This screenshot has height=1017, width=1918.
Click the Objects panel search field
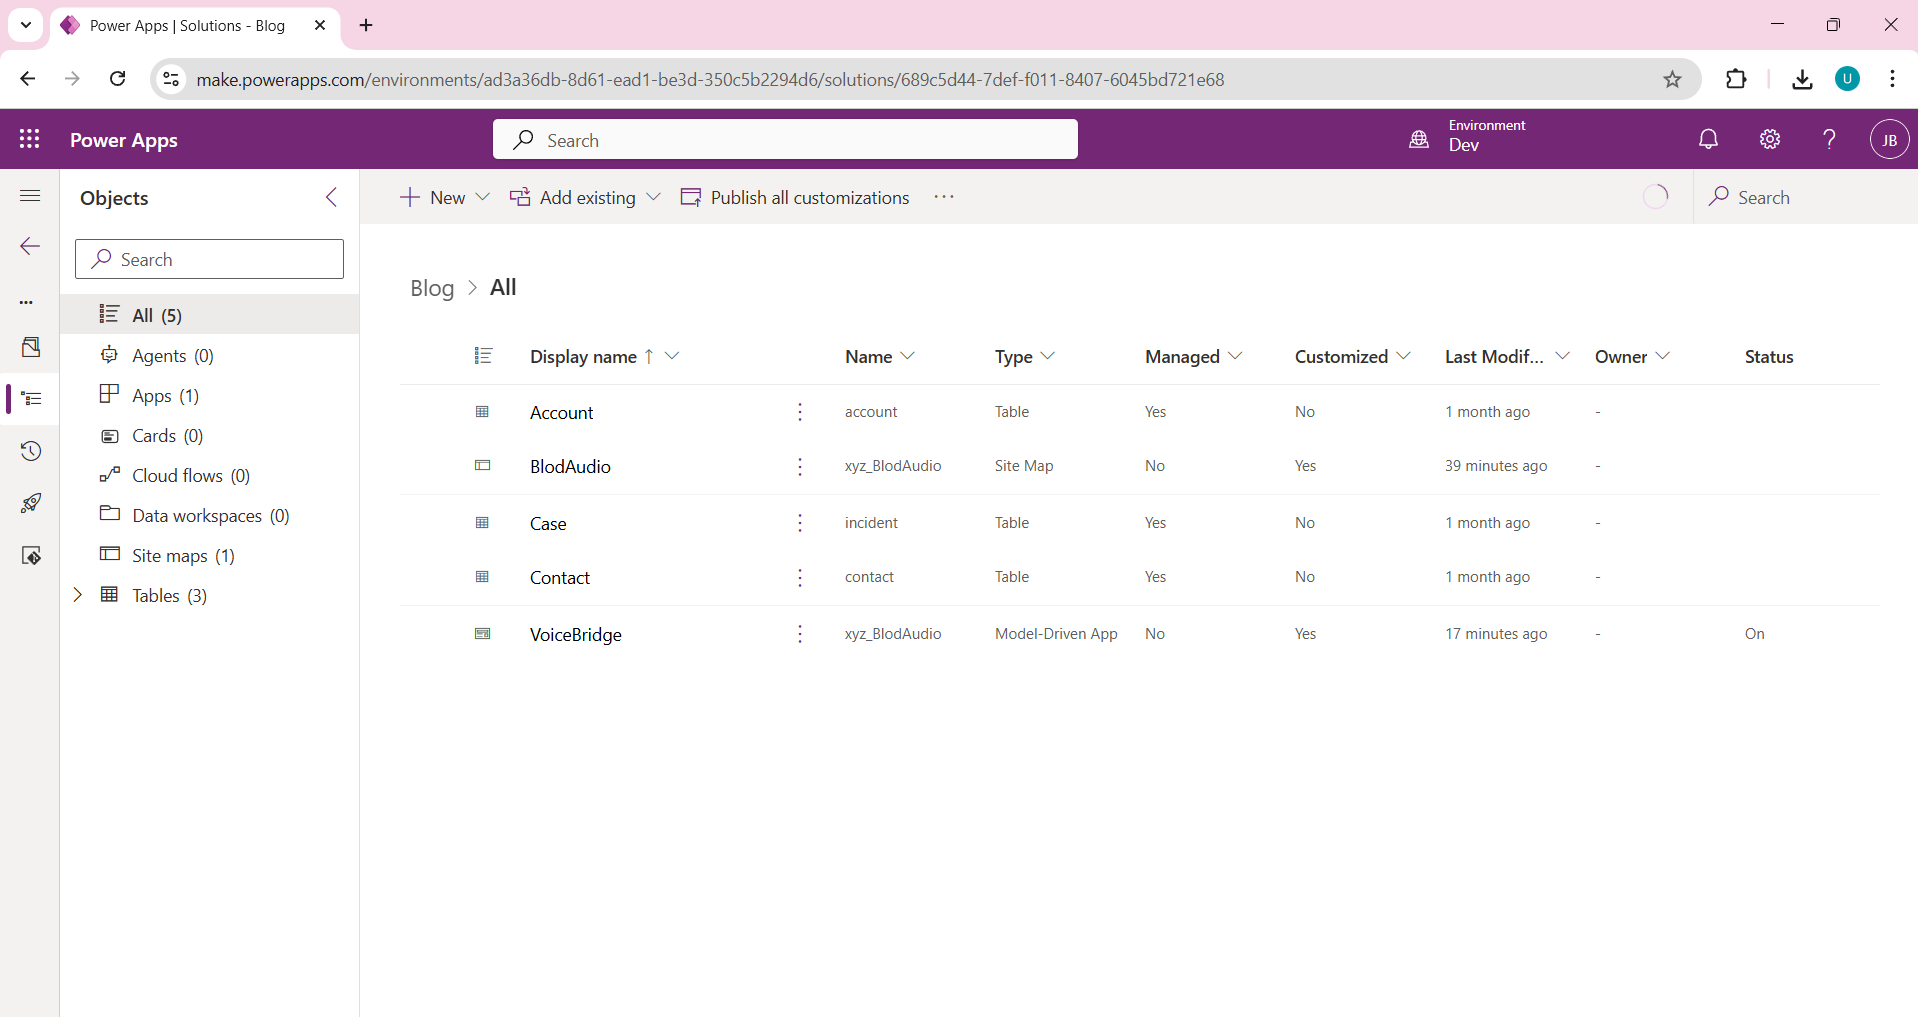(210, 260)
